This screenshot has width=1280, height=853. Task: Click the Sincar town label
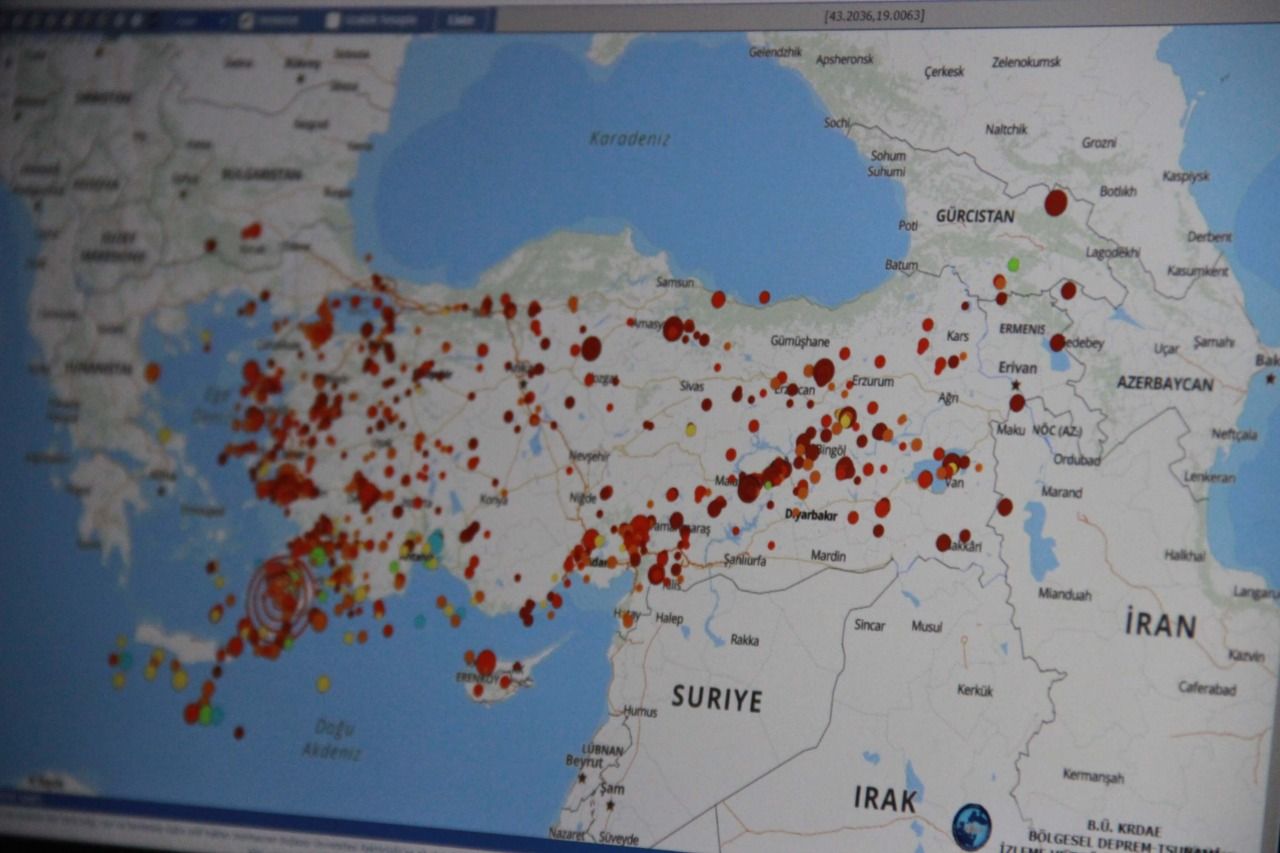869,625
